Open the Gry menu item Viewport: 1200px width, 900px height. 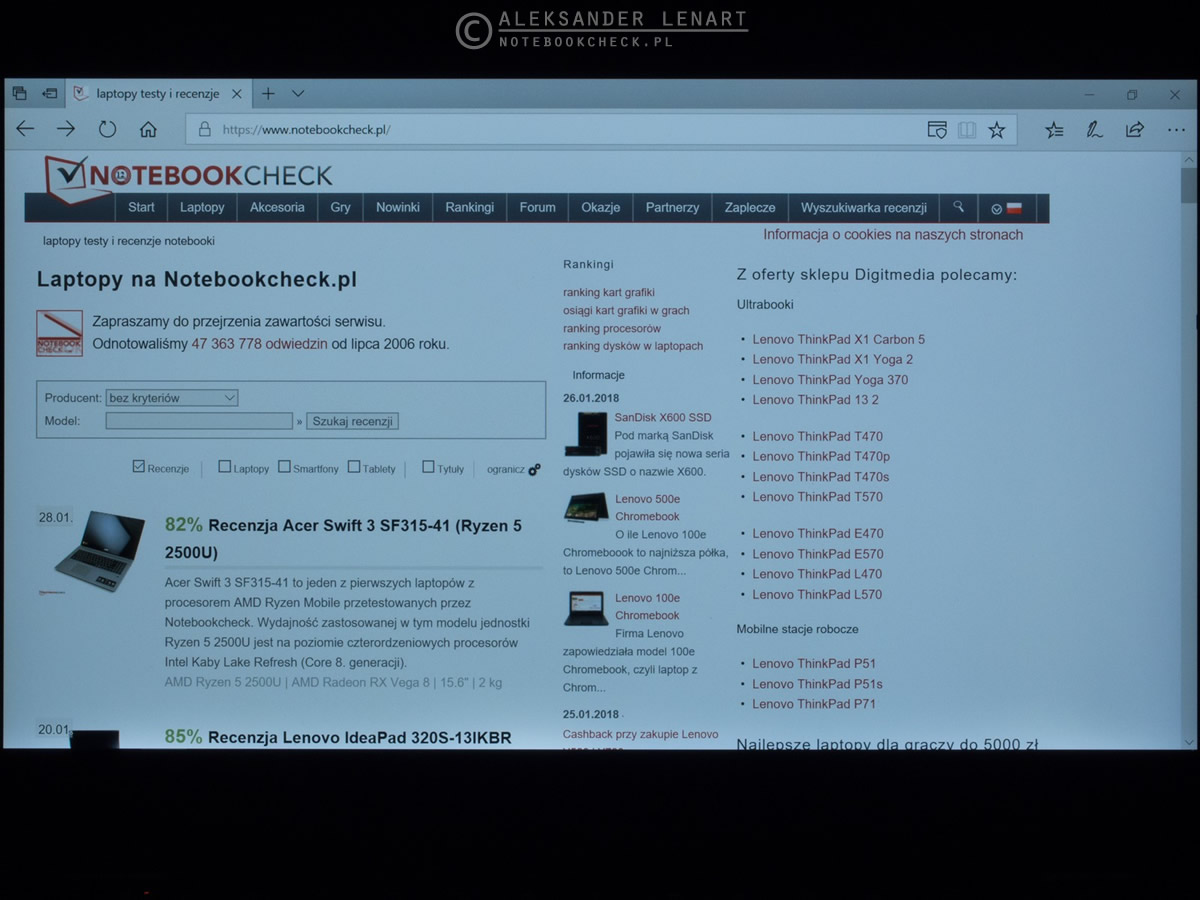coord(341,208)
